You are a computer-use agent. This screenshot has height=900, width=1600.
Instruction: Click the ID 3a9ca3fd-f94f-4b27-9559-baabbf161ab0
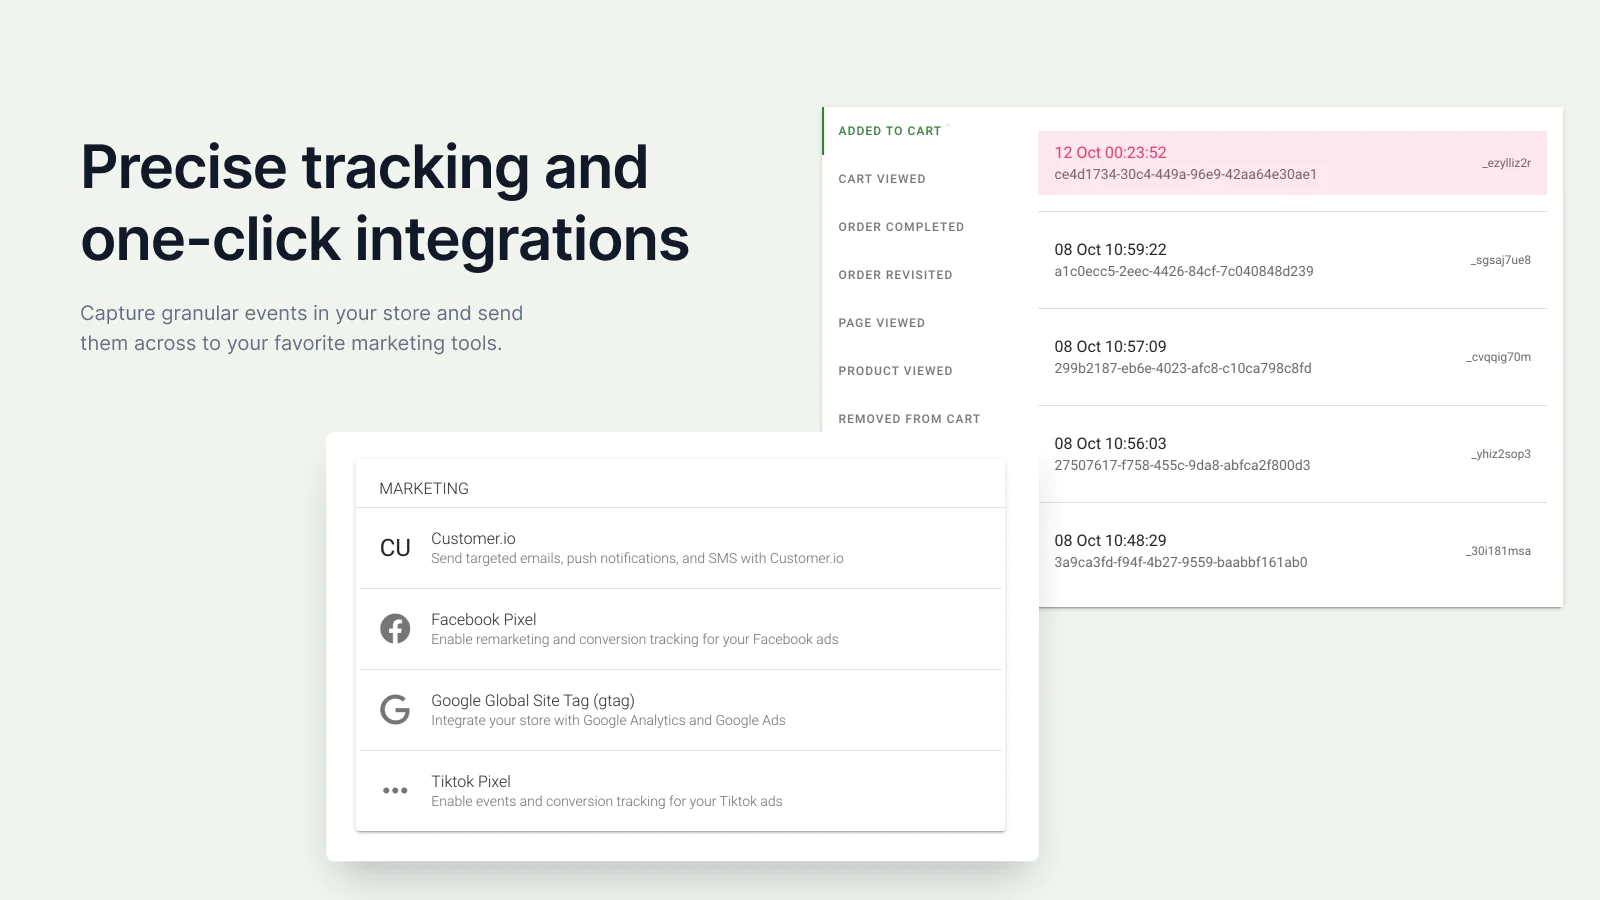[x=1180, y=562]
